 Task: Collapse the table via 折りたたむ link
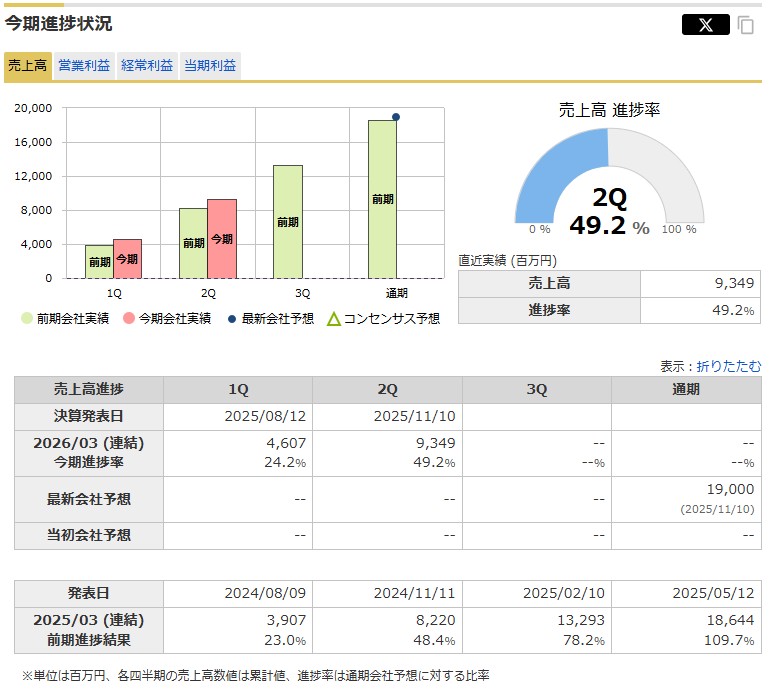click(x=728, y=366)
